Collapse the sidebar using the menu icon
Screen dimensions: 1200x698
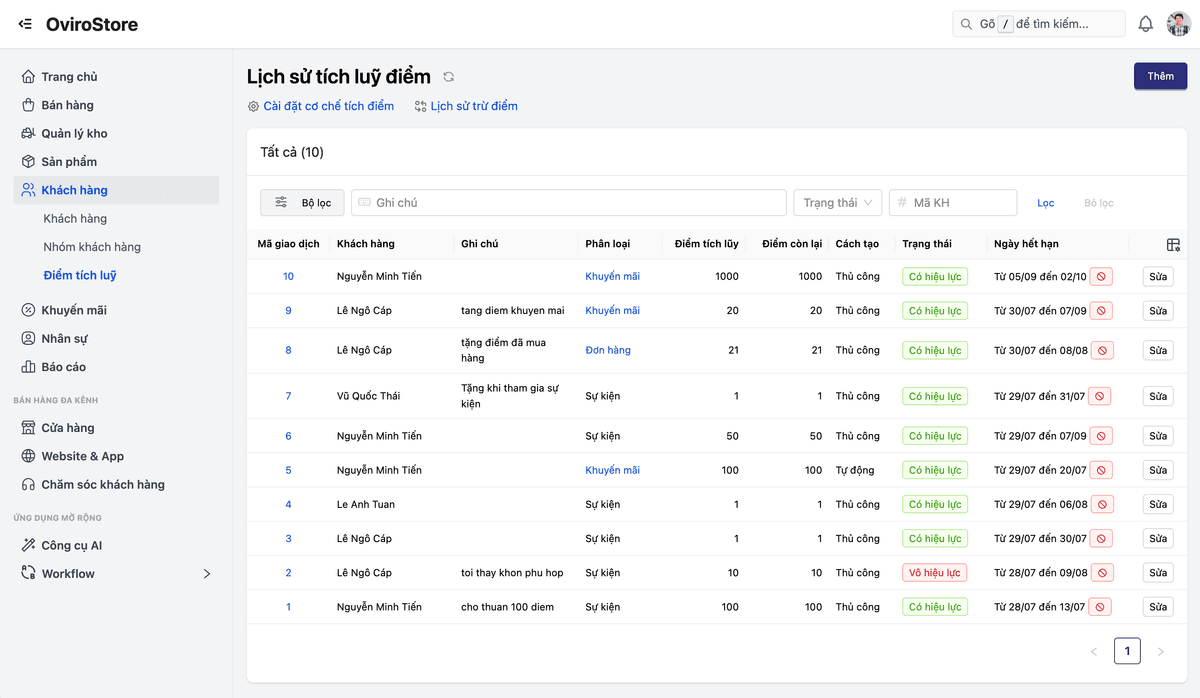(25, 24)
